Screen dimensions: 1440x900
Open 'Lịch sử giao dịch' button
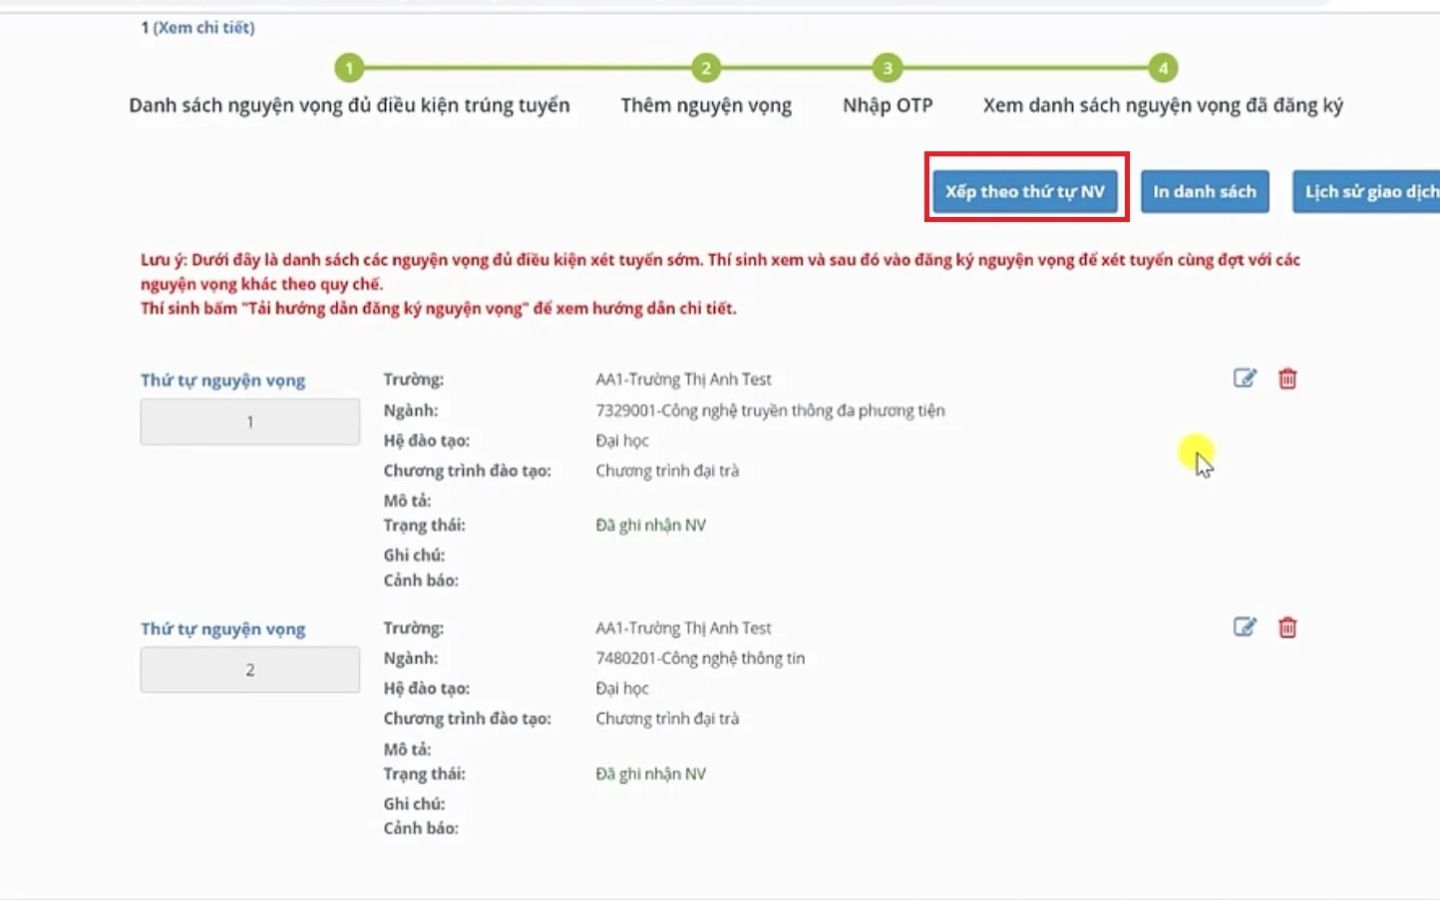pyautogui.click(x=1368, y=192)
